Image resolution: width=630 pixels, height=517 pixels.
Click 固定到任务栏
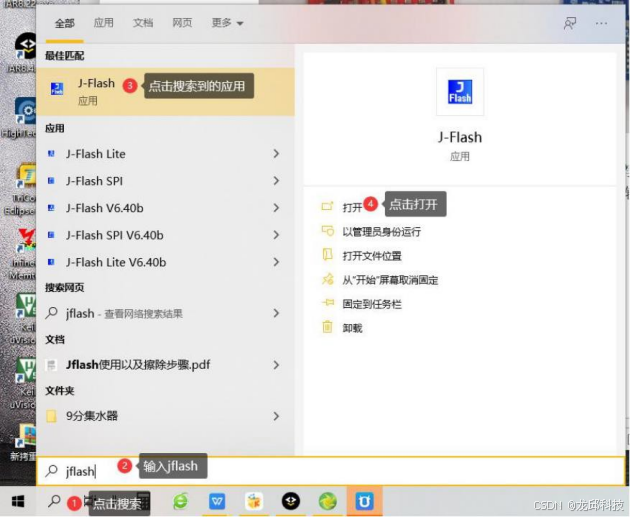point(372,304)
